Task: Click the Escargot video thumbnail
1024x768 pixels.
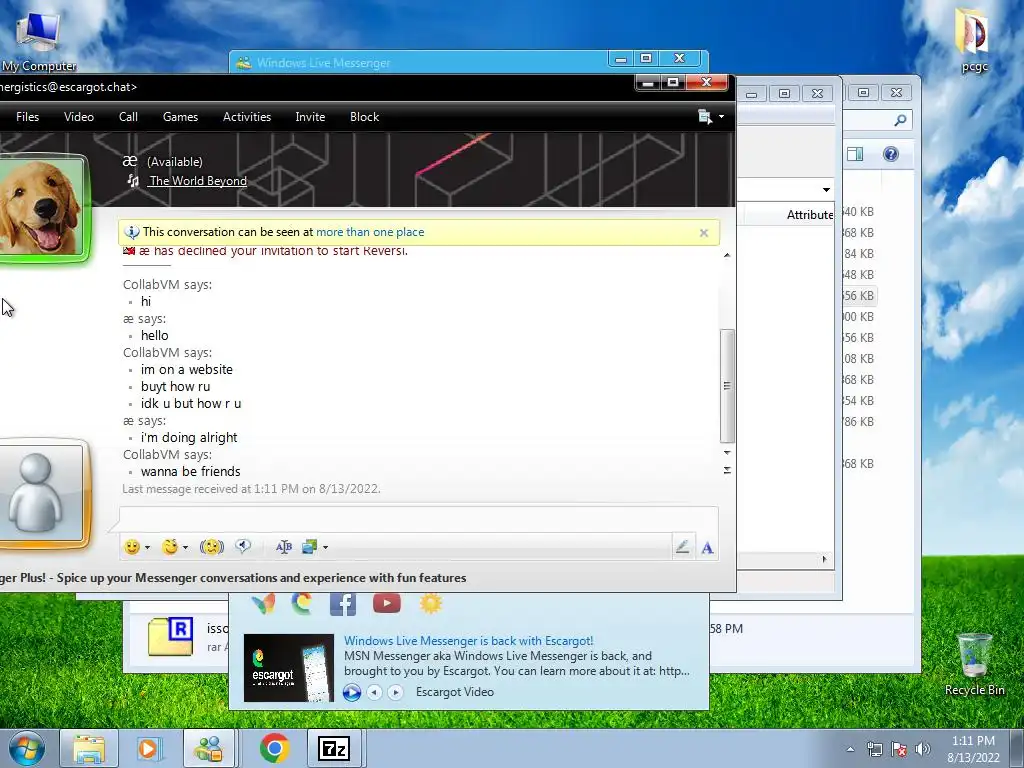Action: pos(289,667)
